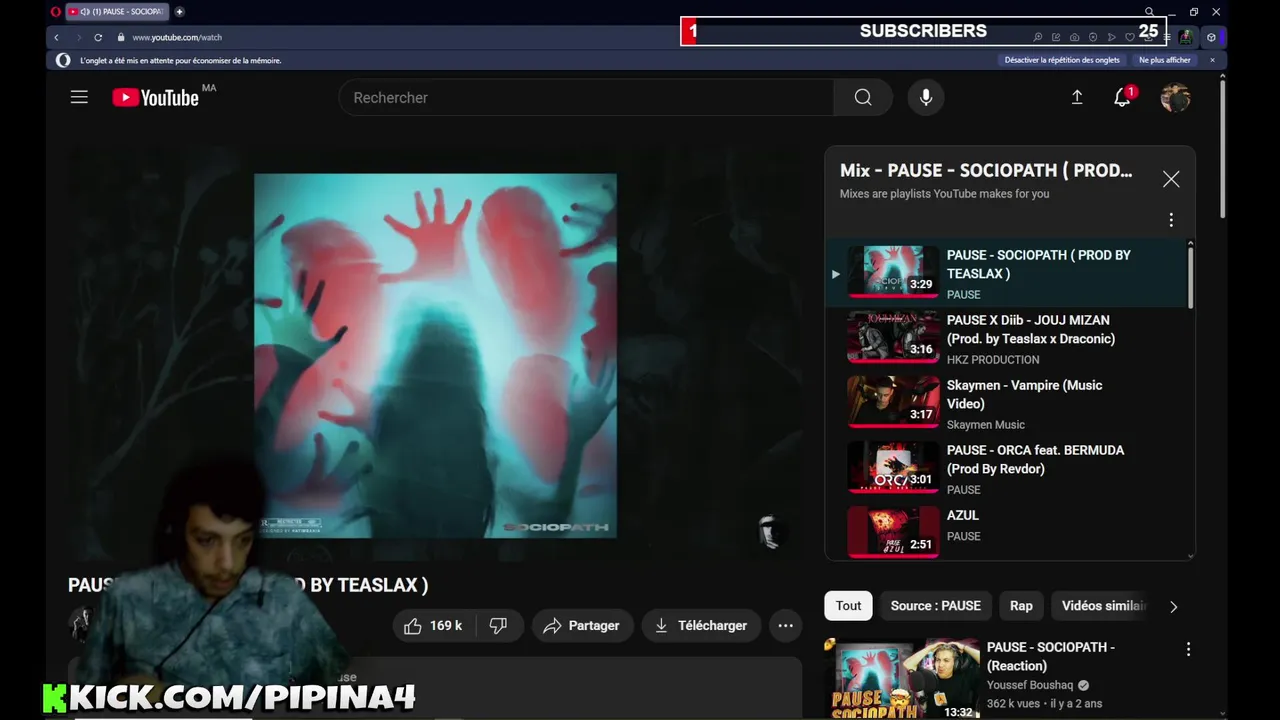Click the Opera profile avatar in toolbar
The height and width of the screenshot is (720, 1280).
tap(1185, 37)
